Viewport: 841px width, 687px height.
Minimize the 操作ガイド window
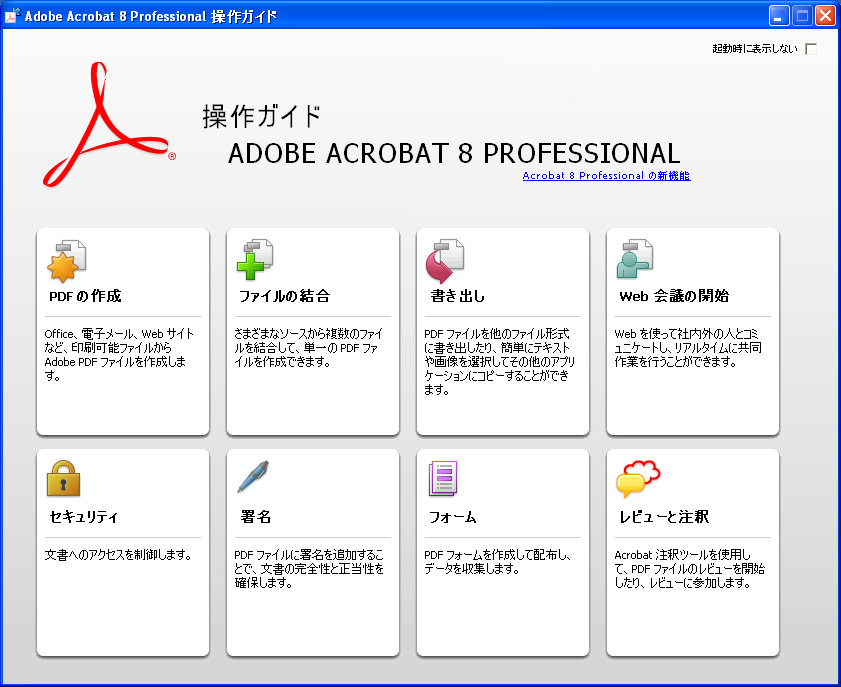coord(778,16)
